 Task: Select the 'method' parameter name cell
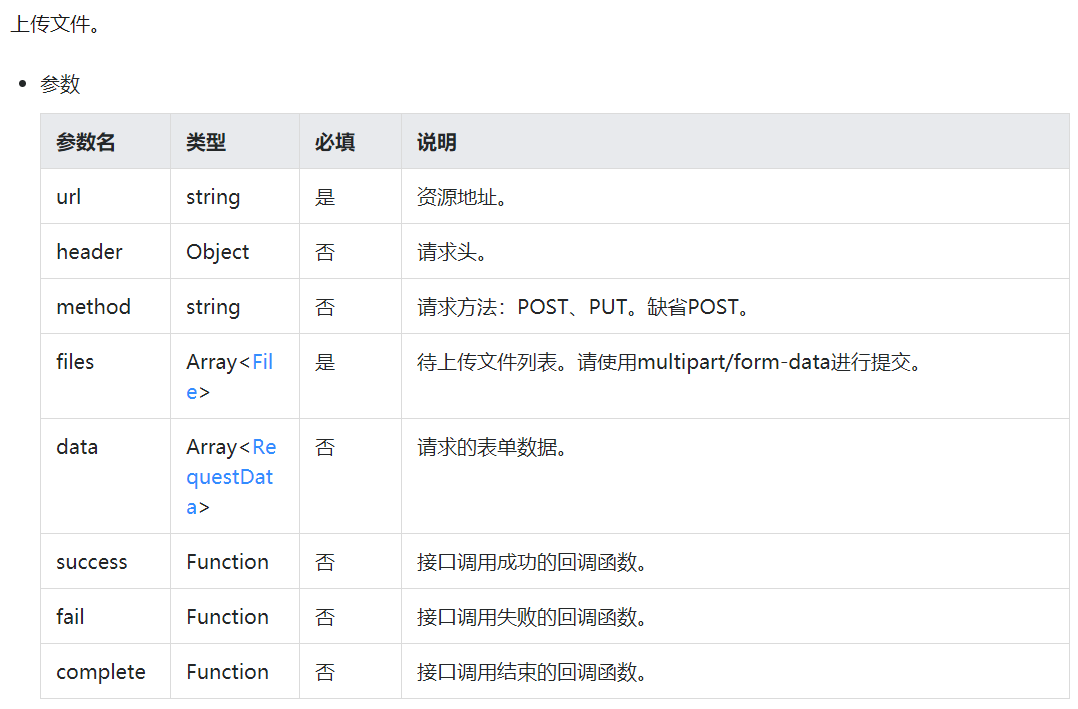coord(105,307)
